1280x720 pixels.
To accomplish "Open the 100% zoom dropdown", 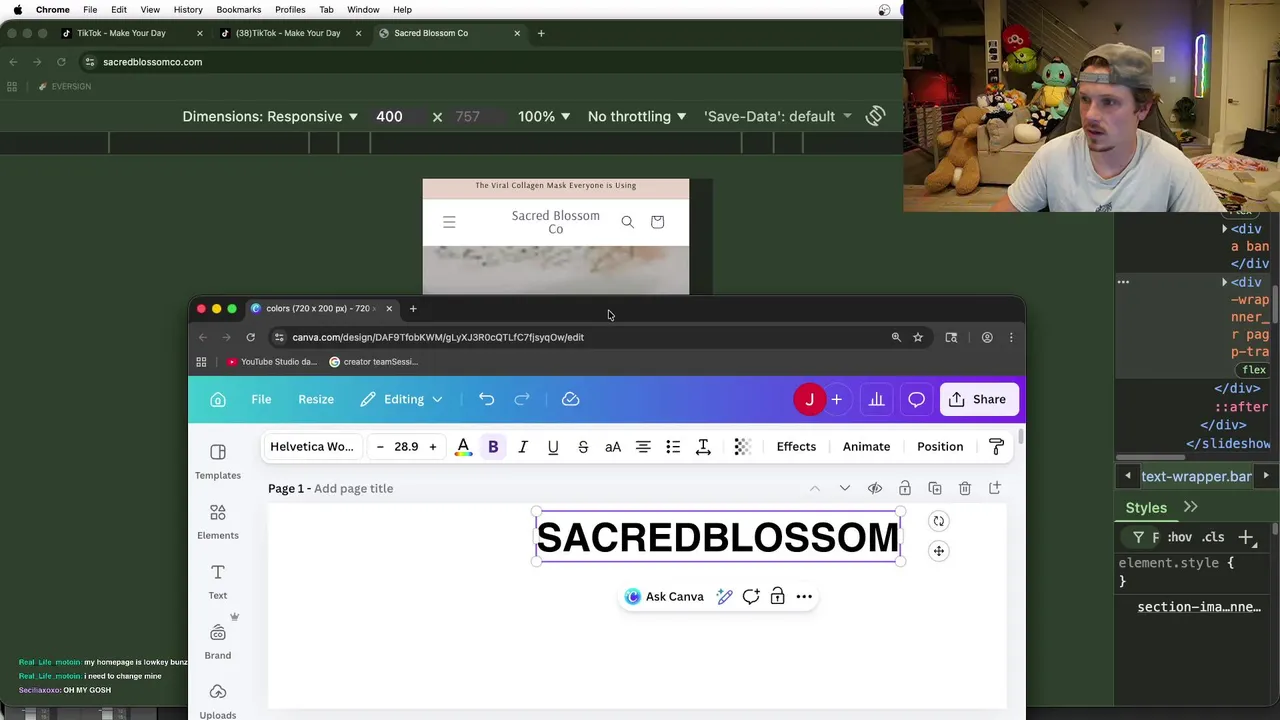I will pos(544,117).
